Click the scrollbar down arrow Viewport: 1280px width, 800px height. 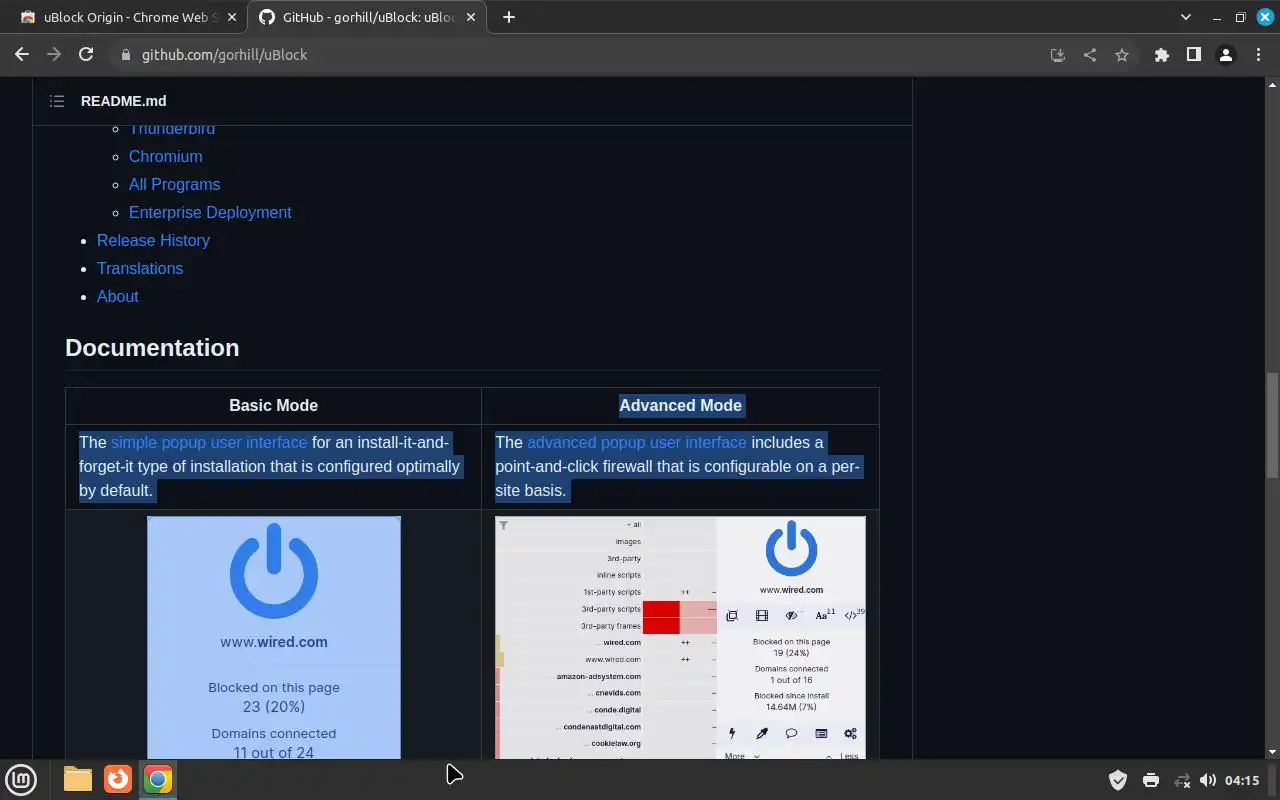(1272, 751)
